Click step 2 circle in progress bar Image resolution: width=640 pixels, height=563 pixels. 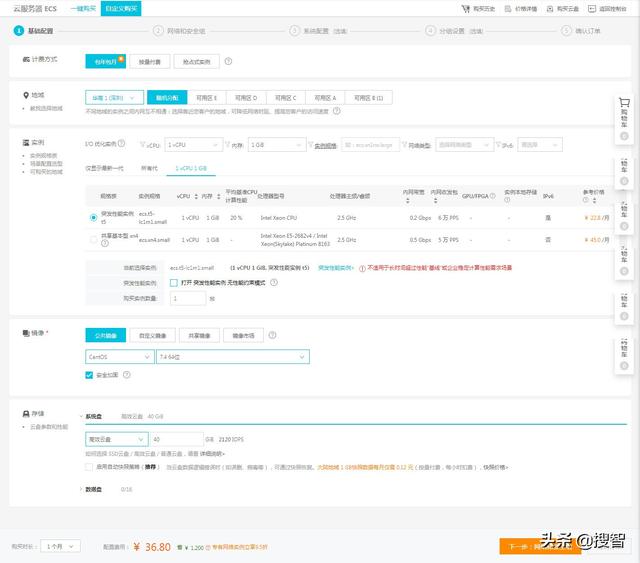coord(158,31)
